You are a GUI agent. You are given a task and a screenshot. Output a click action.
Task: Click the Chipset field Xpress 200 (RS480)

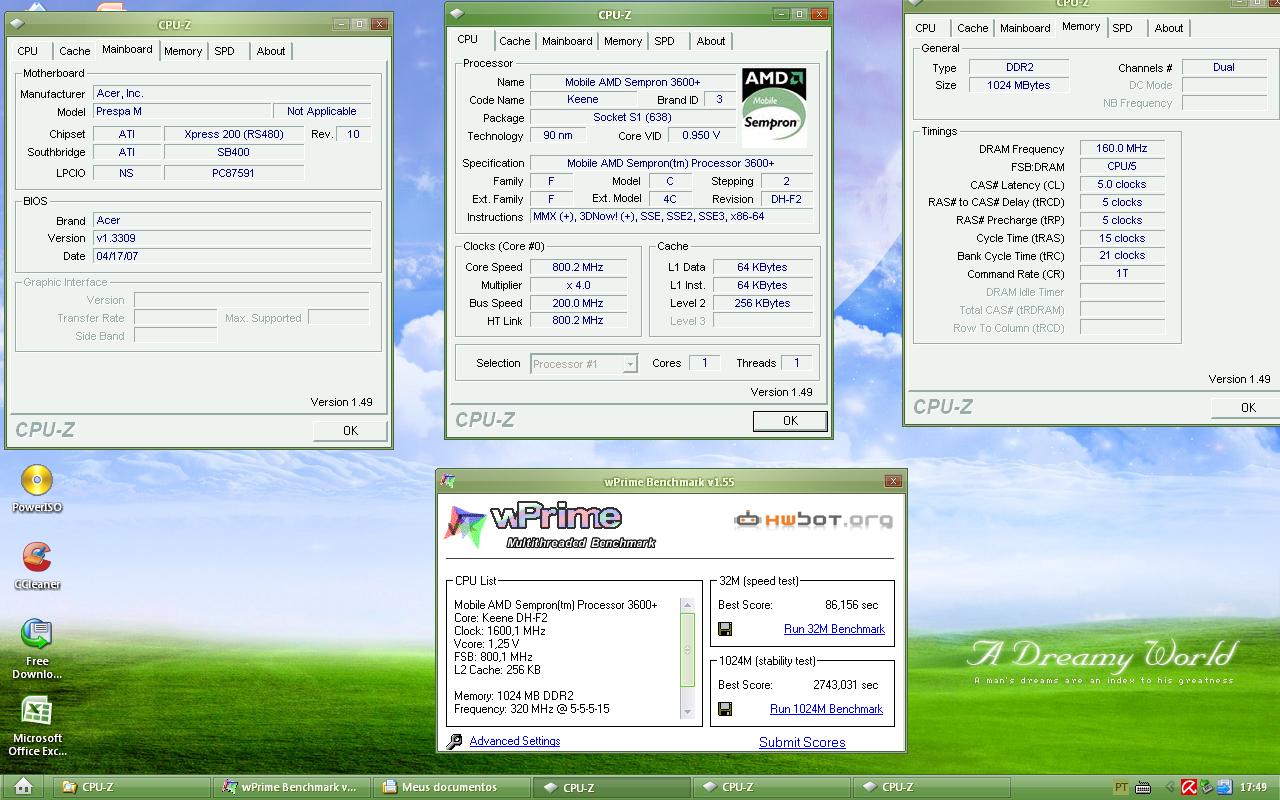(234, 134)
